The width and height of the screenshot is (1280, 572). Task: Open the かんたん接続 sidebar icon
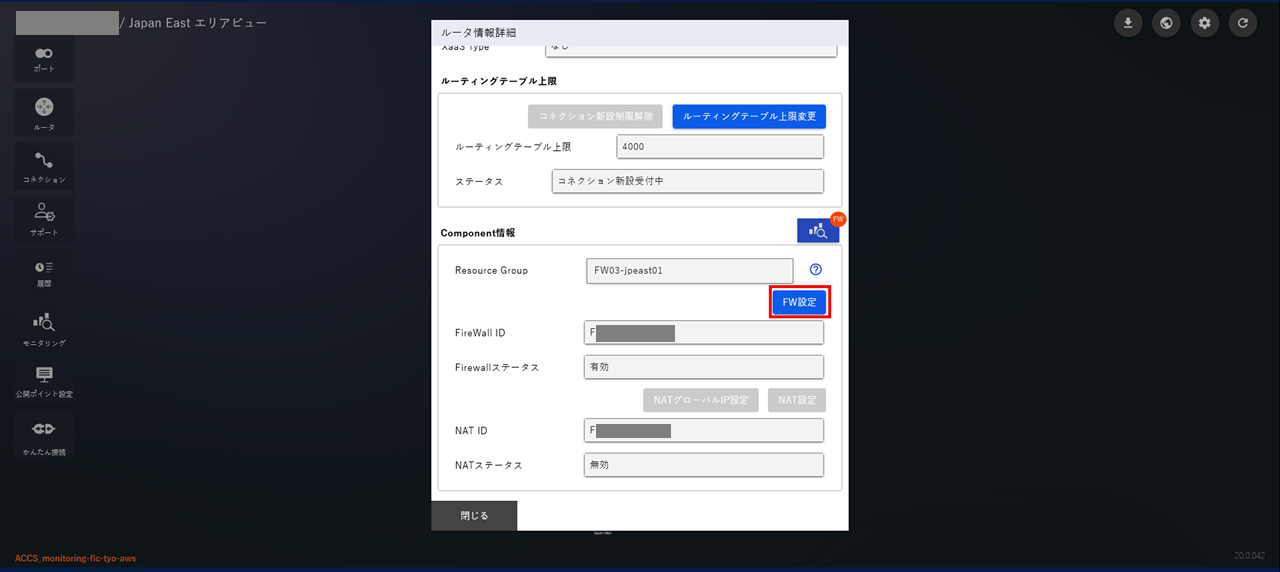(44, 435)
